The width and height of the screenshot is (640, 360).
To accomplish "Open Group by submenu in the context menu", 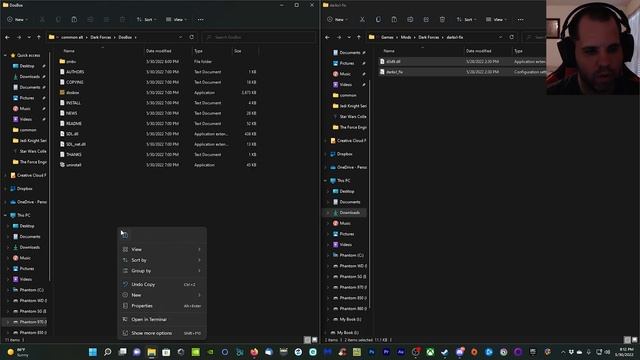I will 162,271.
